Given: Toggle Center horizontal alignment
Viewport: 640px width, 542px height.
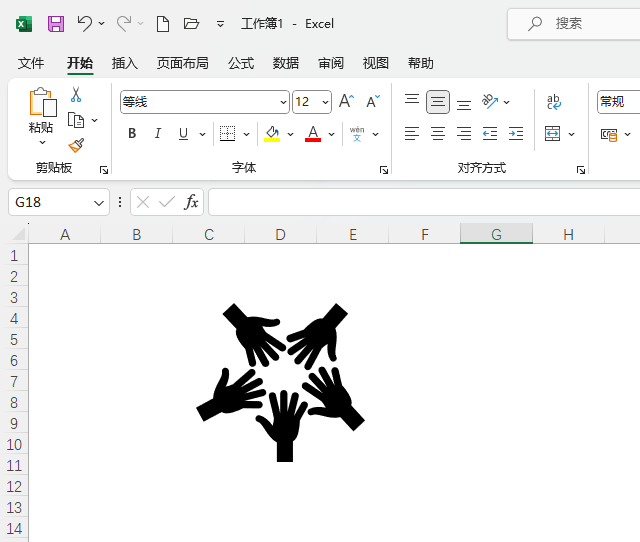Looking at the screenshot, I should coord(438,133).
